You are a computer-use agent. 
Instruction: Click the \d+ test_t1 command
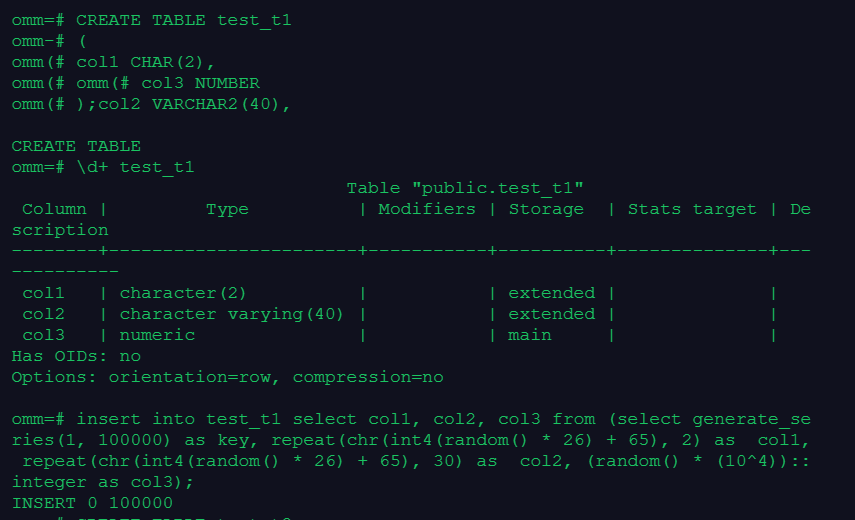click(135, 167)
